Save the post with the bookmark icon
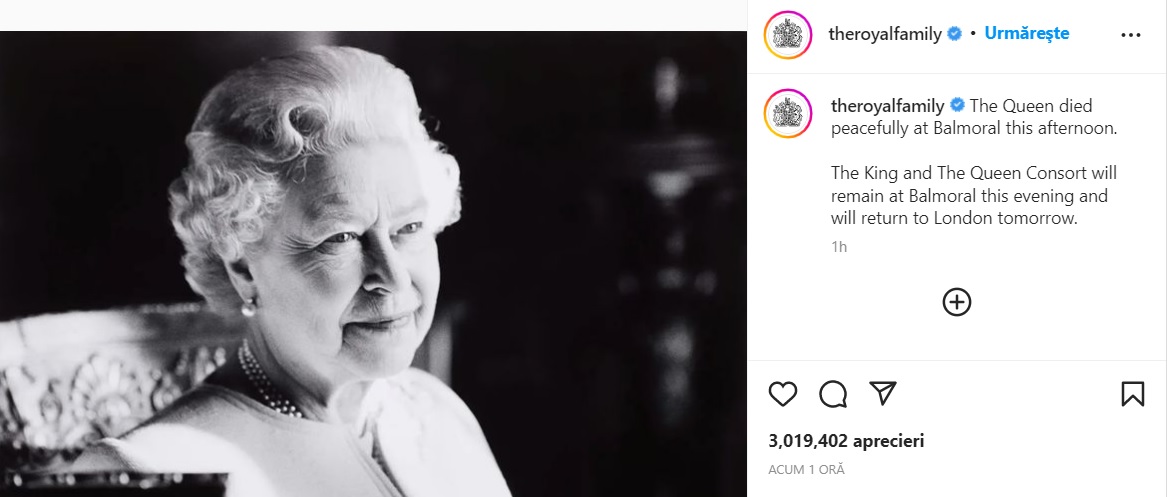 coord(1132,394)
